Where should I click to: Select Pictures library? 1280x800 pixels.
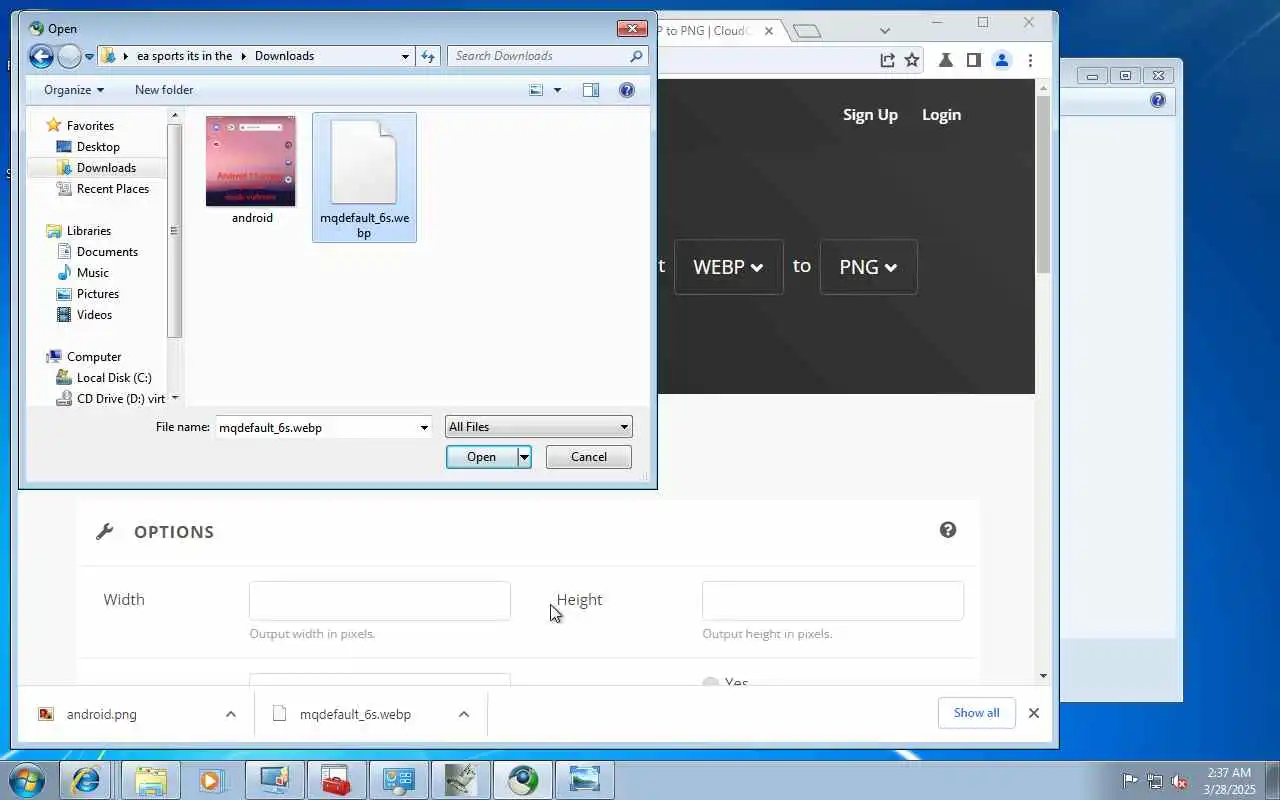pyautogui.click(x=98, y=294)
